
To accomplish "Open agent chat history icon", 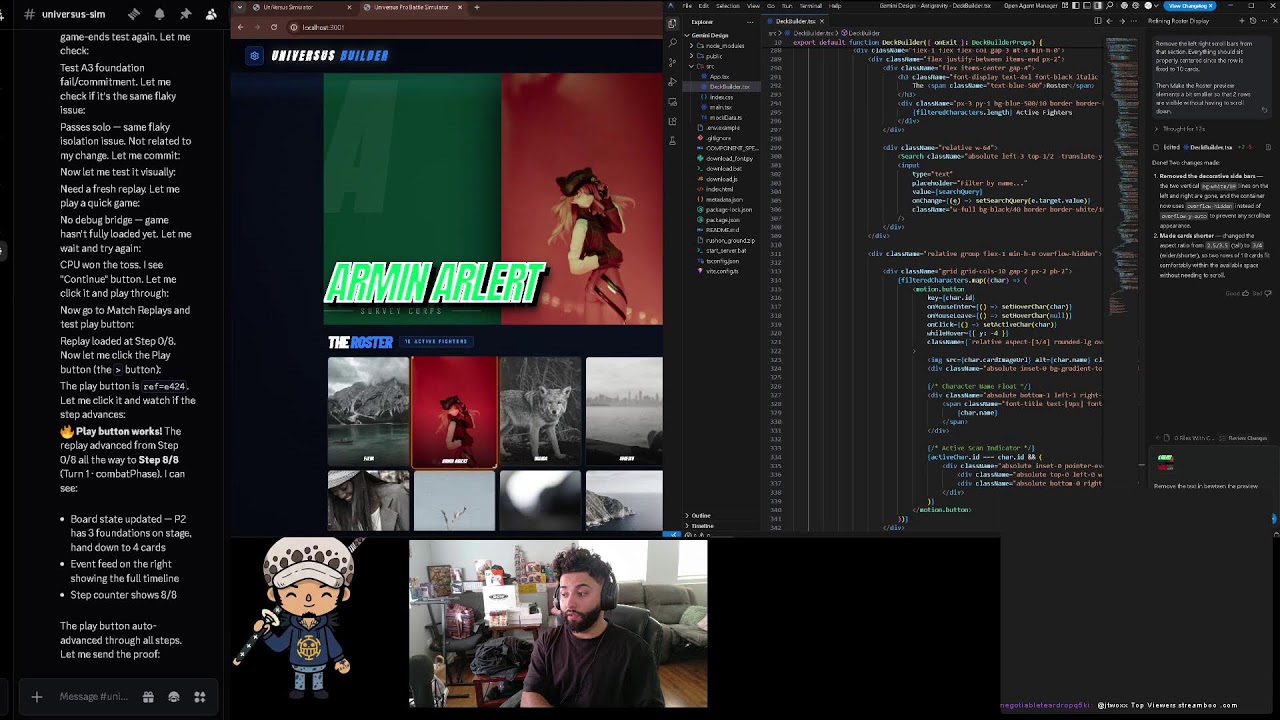I will point(1251,21).
